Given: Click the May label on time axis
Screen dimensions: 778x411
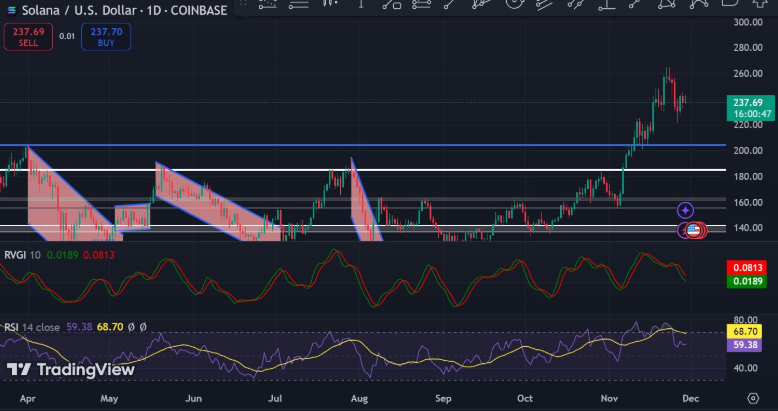Looking at the screenshot, I should pos(109,399).
